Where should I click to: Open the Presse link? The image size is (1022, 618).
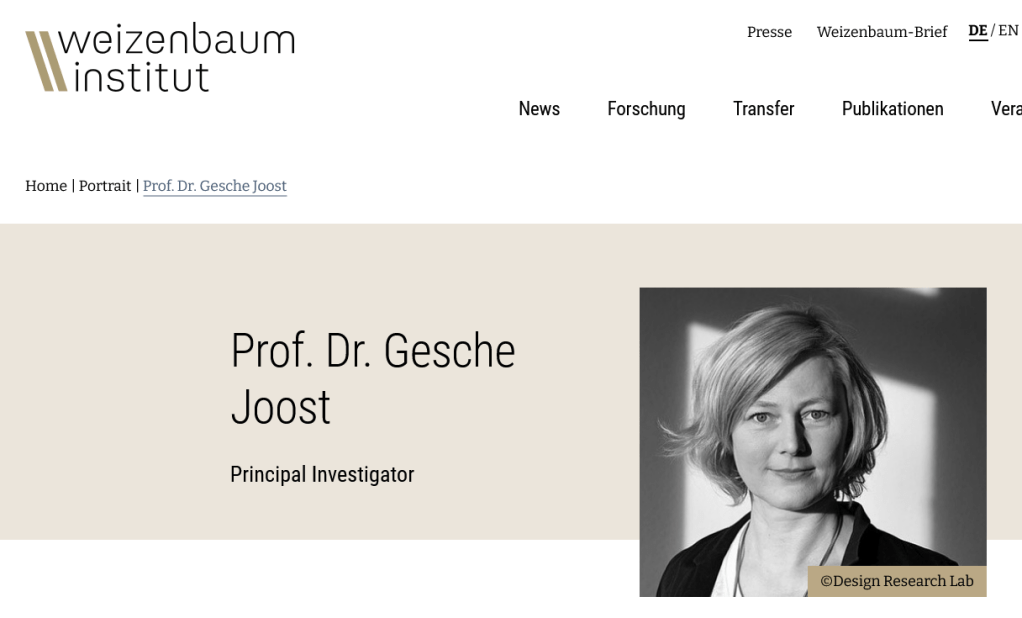pos(769,32)
